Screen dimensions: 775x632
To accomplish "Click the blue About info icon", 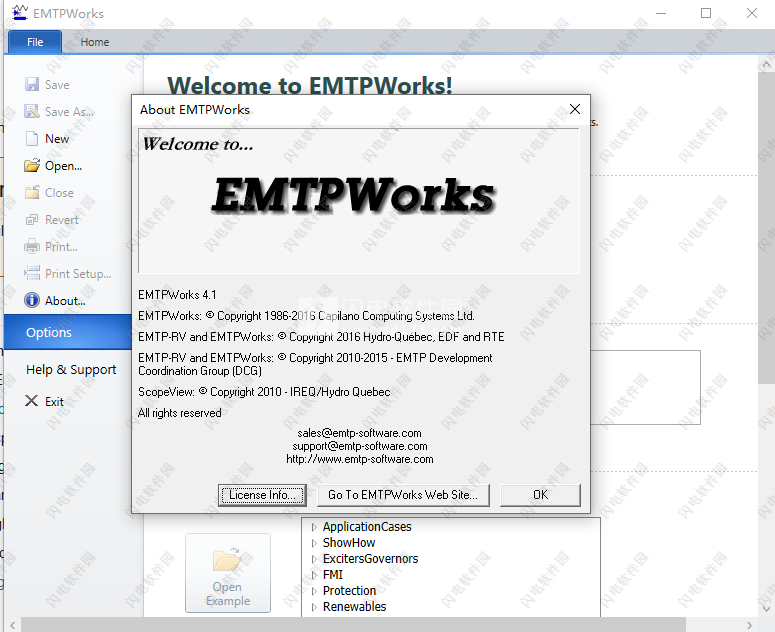I will [32, 300].
